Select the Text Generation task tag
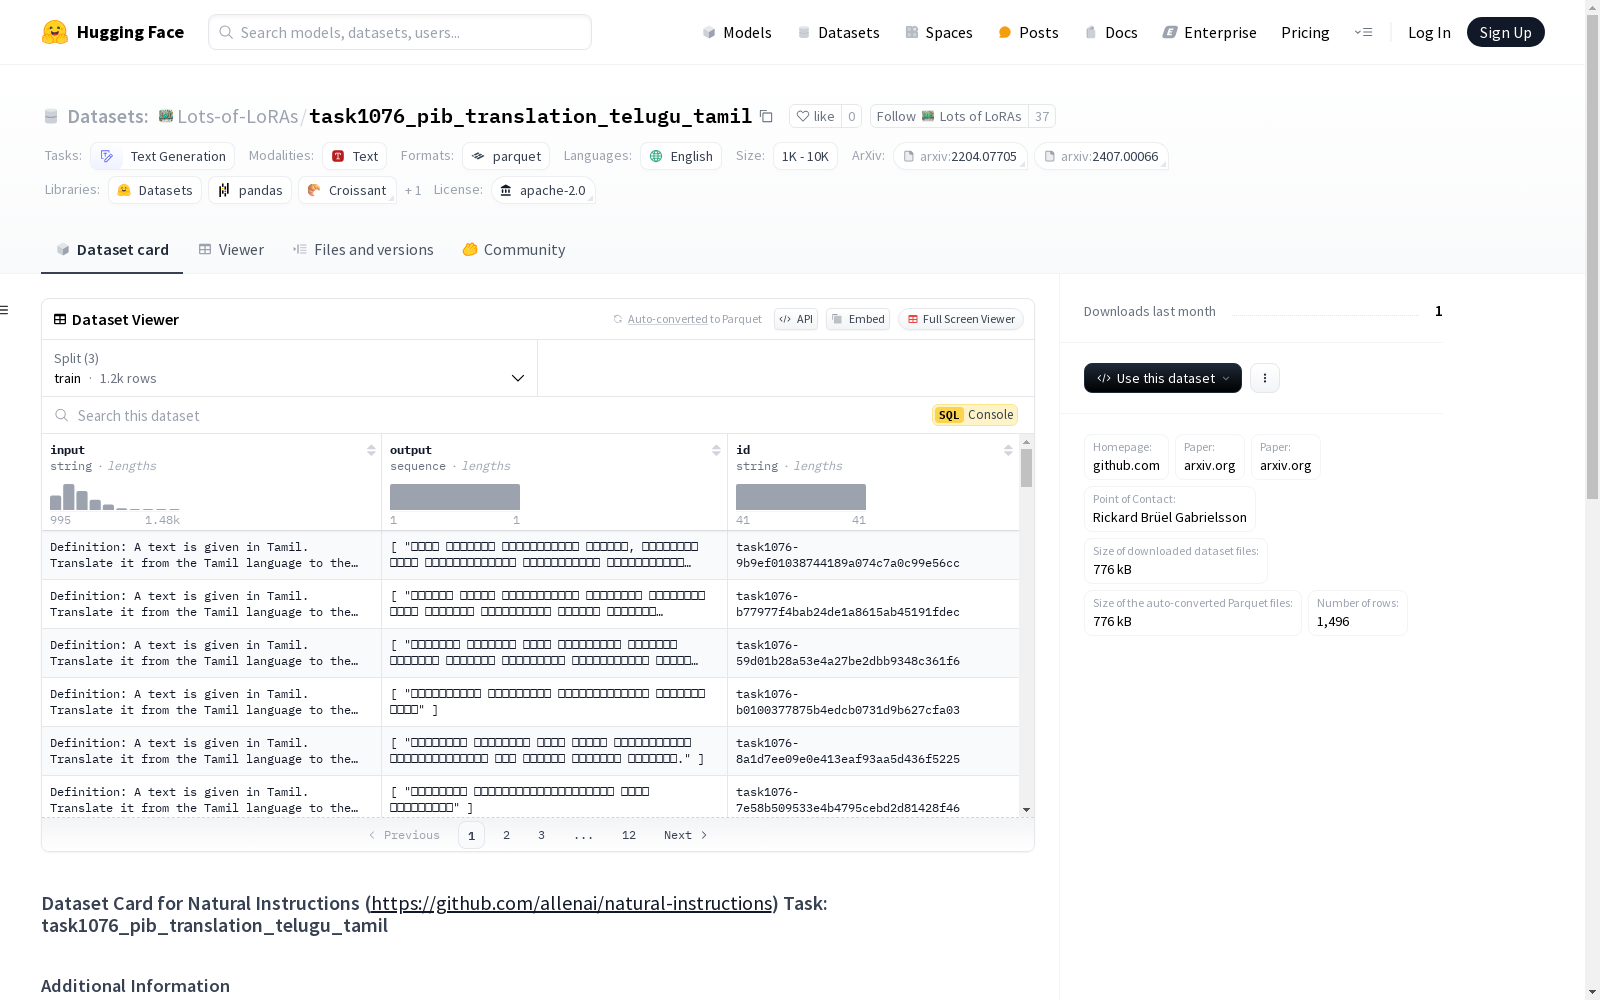 162,156
